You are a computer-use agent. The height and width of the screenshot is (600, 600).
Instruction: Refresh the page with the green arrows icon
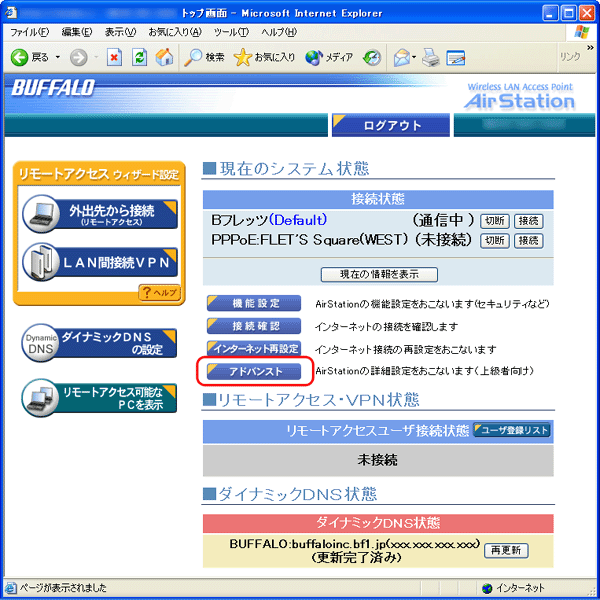coord(139,58)
